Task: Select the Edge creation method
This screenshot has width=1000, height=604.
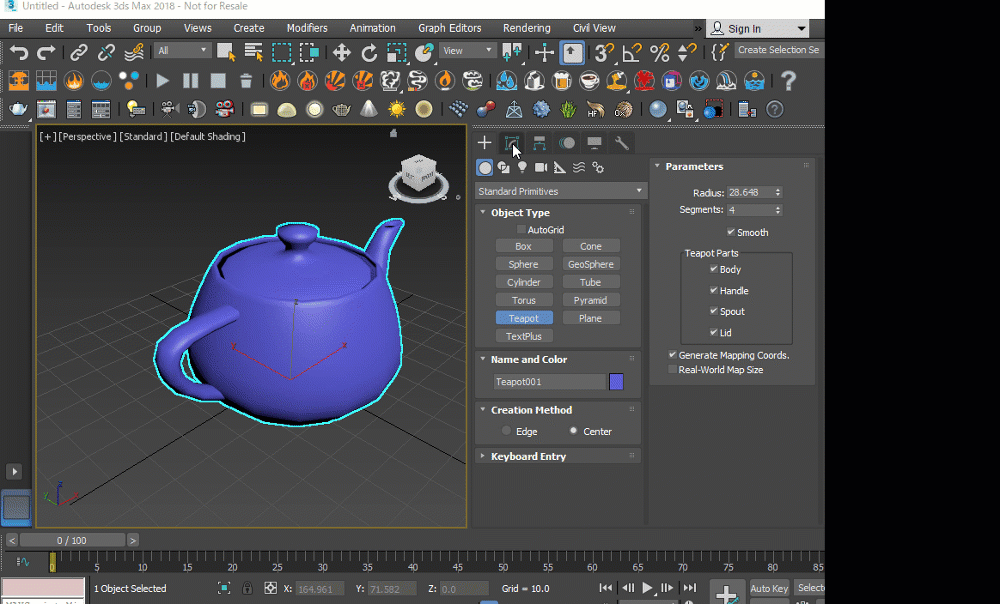Action: coord(507,432)
